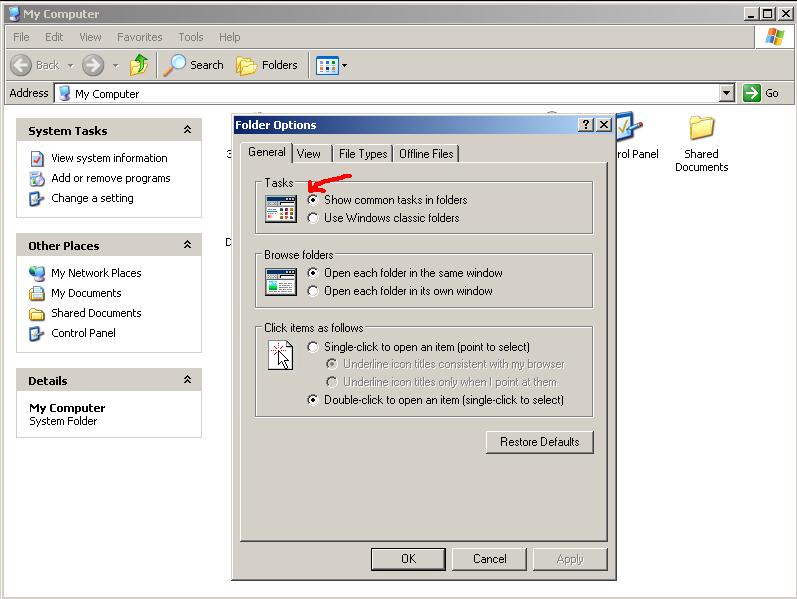Click the Windows flag logo
Screen dimensions: 797x599
tap(775, 37)
